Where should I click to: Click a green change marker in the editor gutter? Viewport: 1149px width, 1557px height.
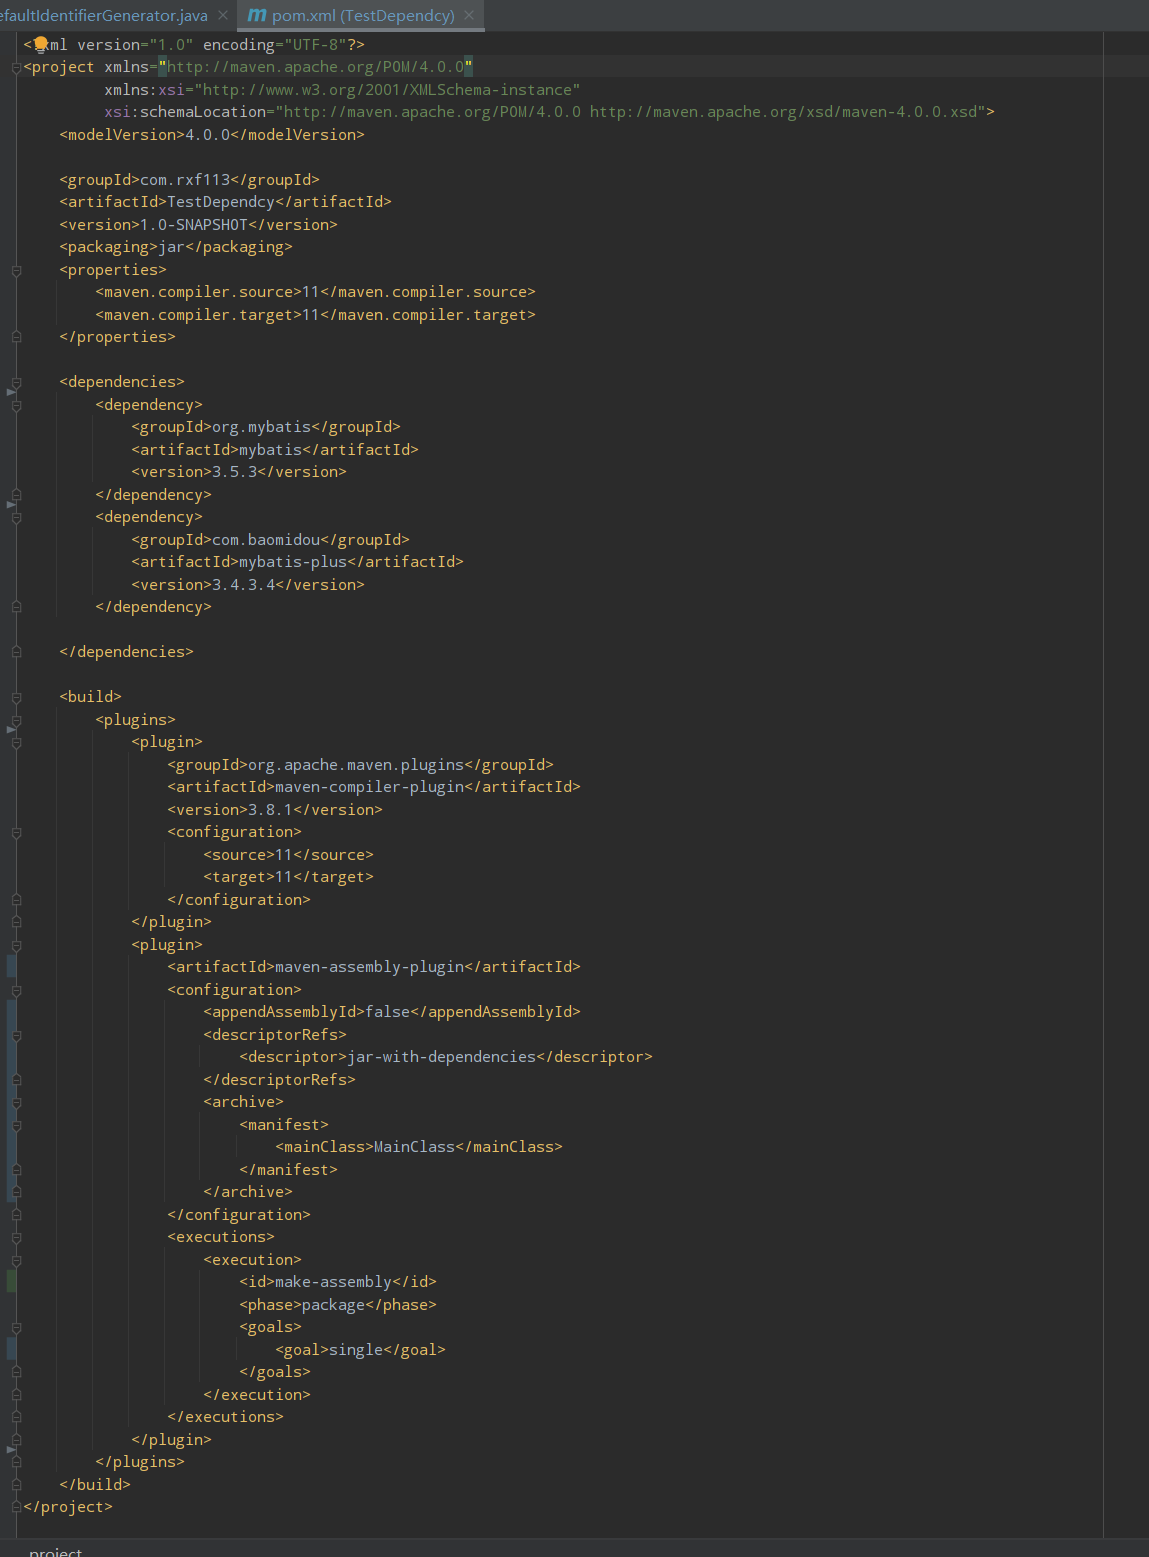(x=9, y=1281)
